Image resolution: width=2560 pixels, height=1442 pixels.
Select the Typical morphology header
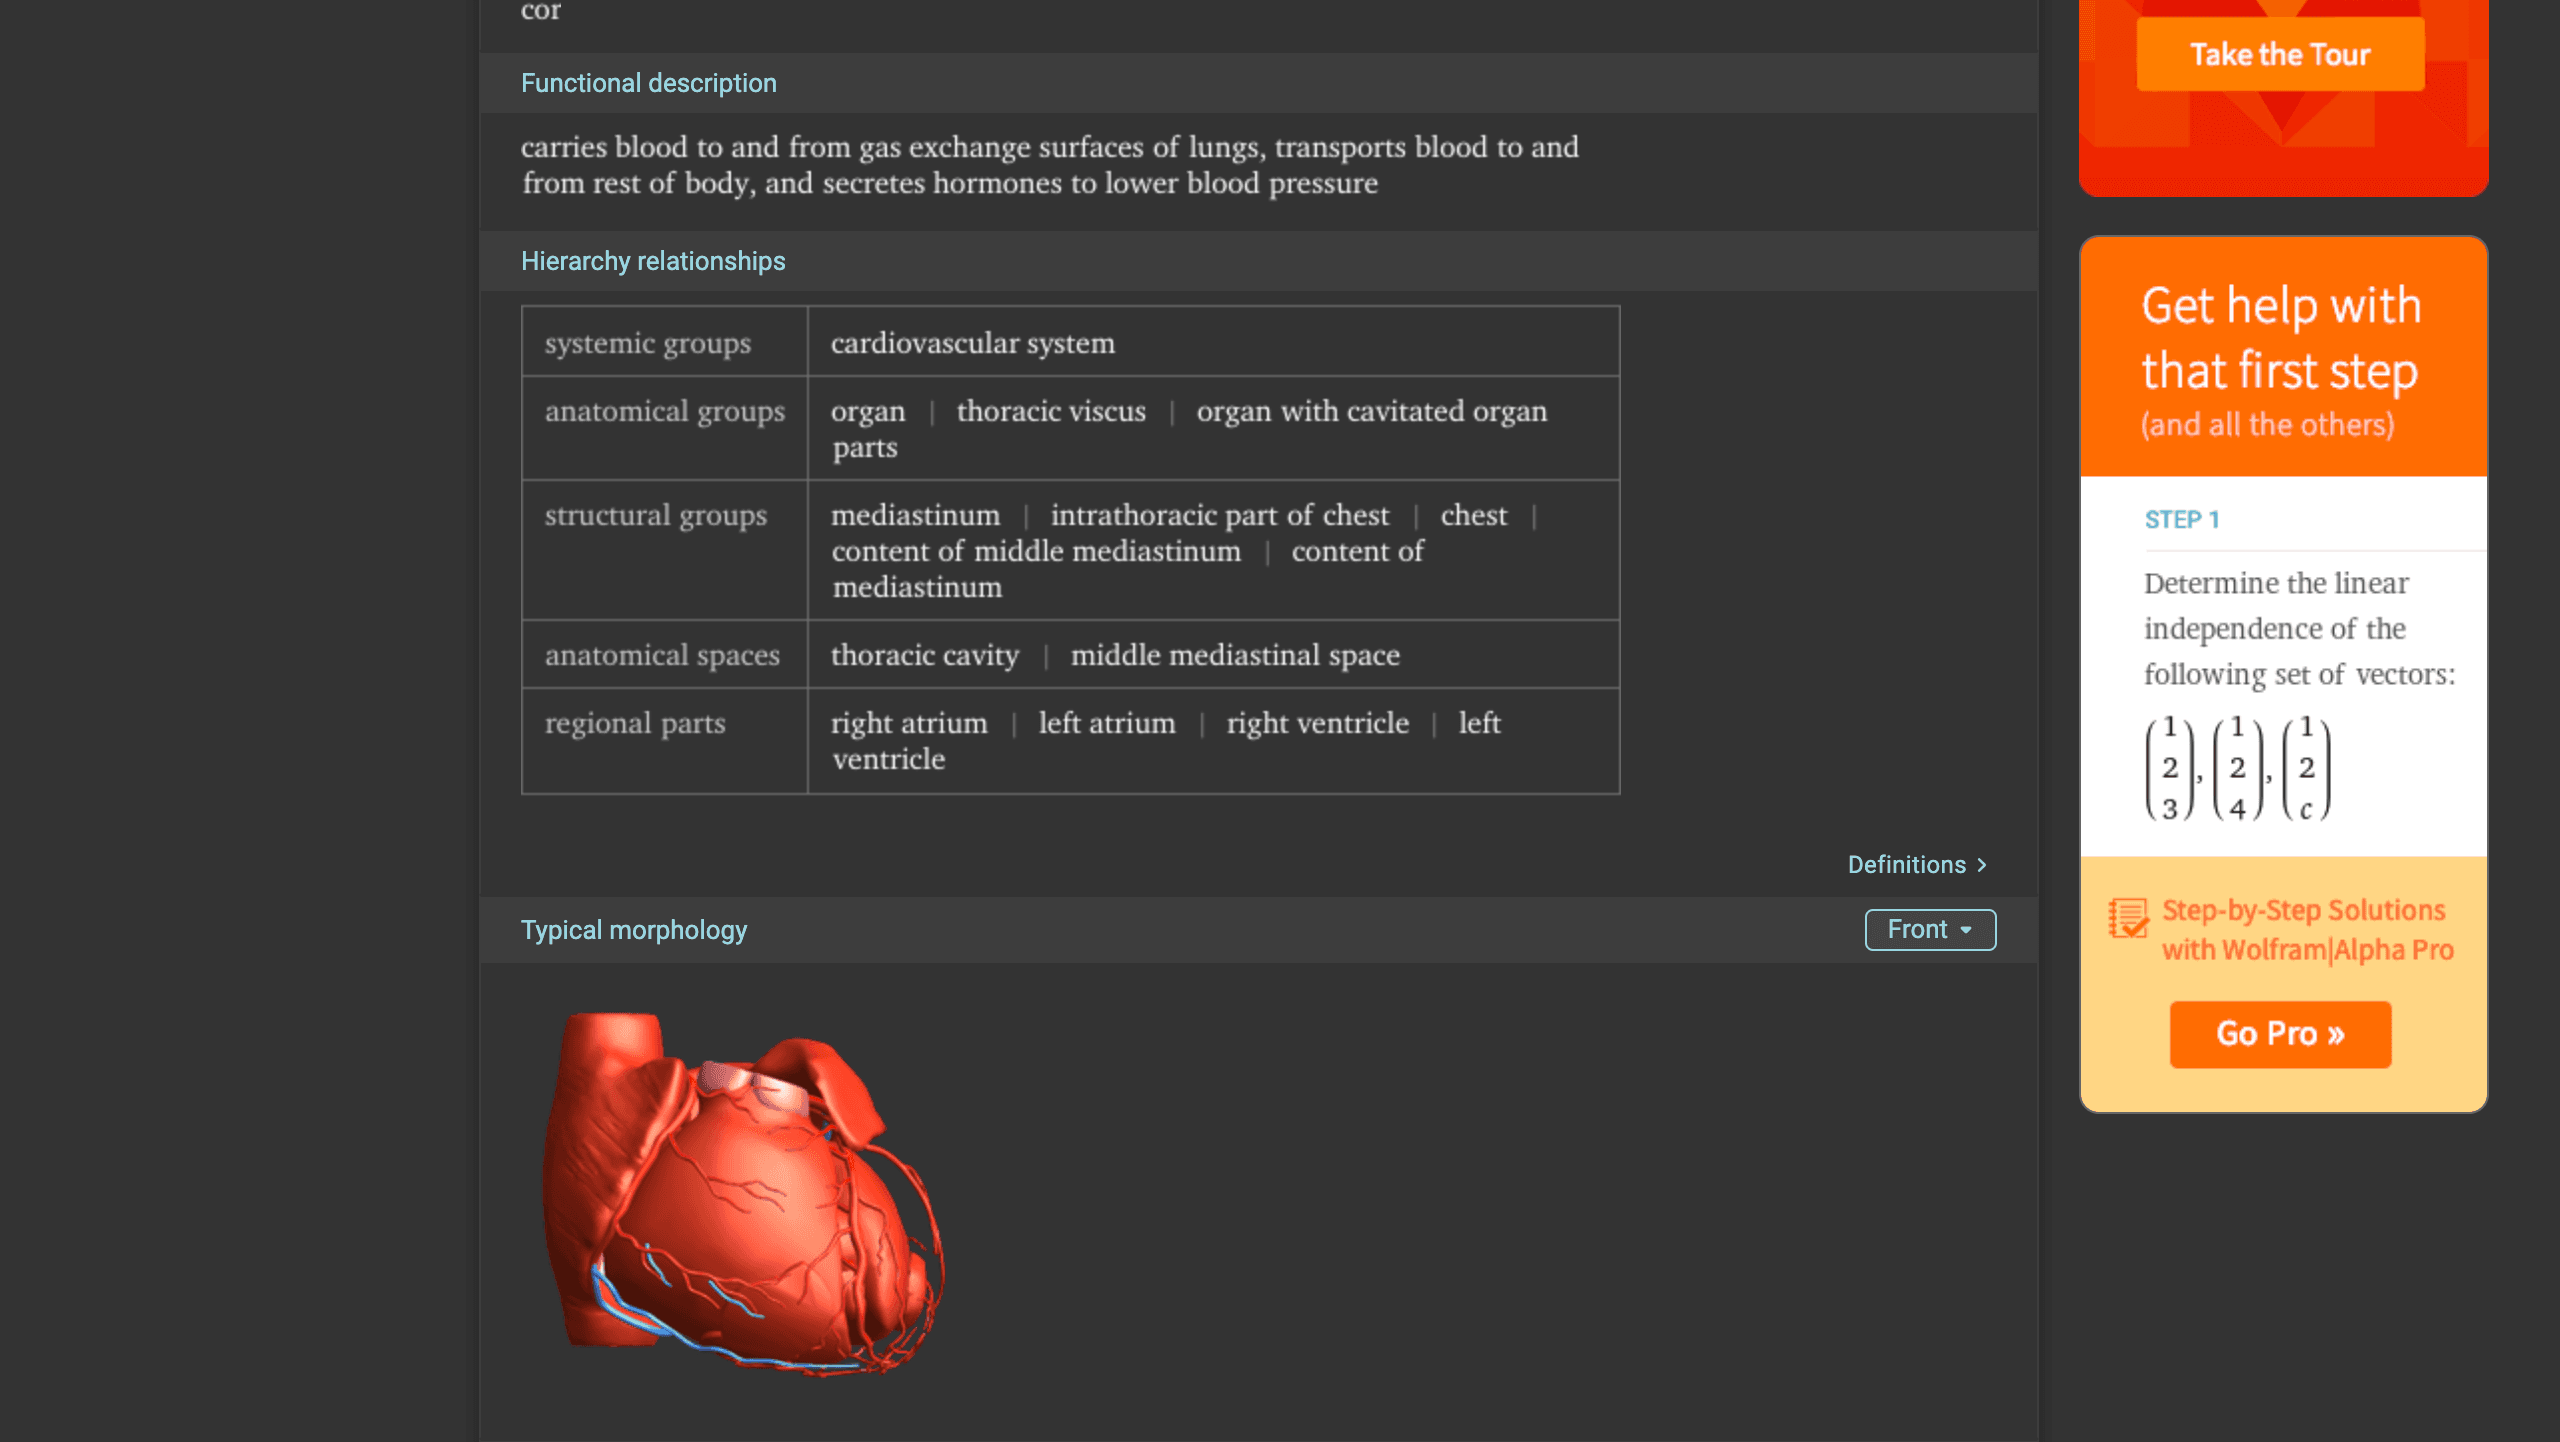click(634, 929)
